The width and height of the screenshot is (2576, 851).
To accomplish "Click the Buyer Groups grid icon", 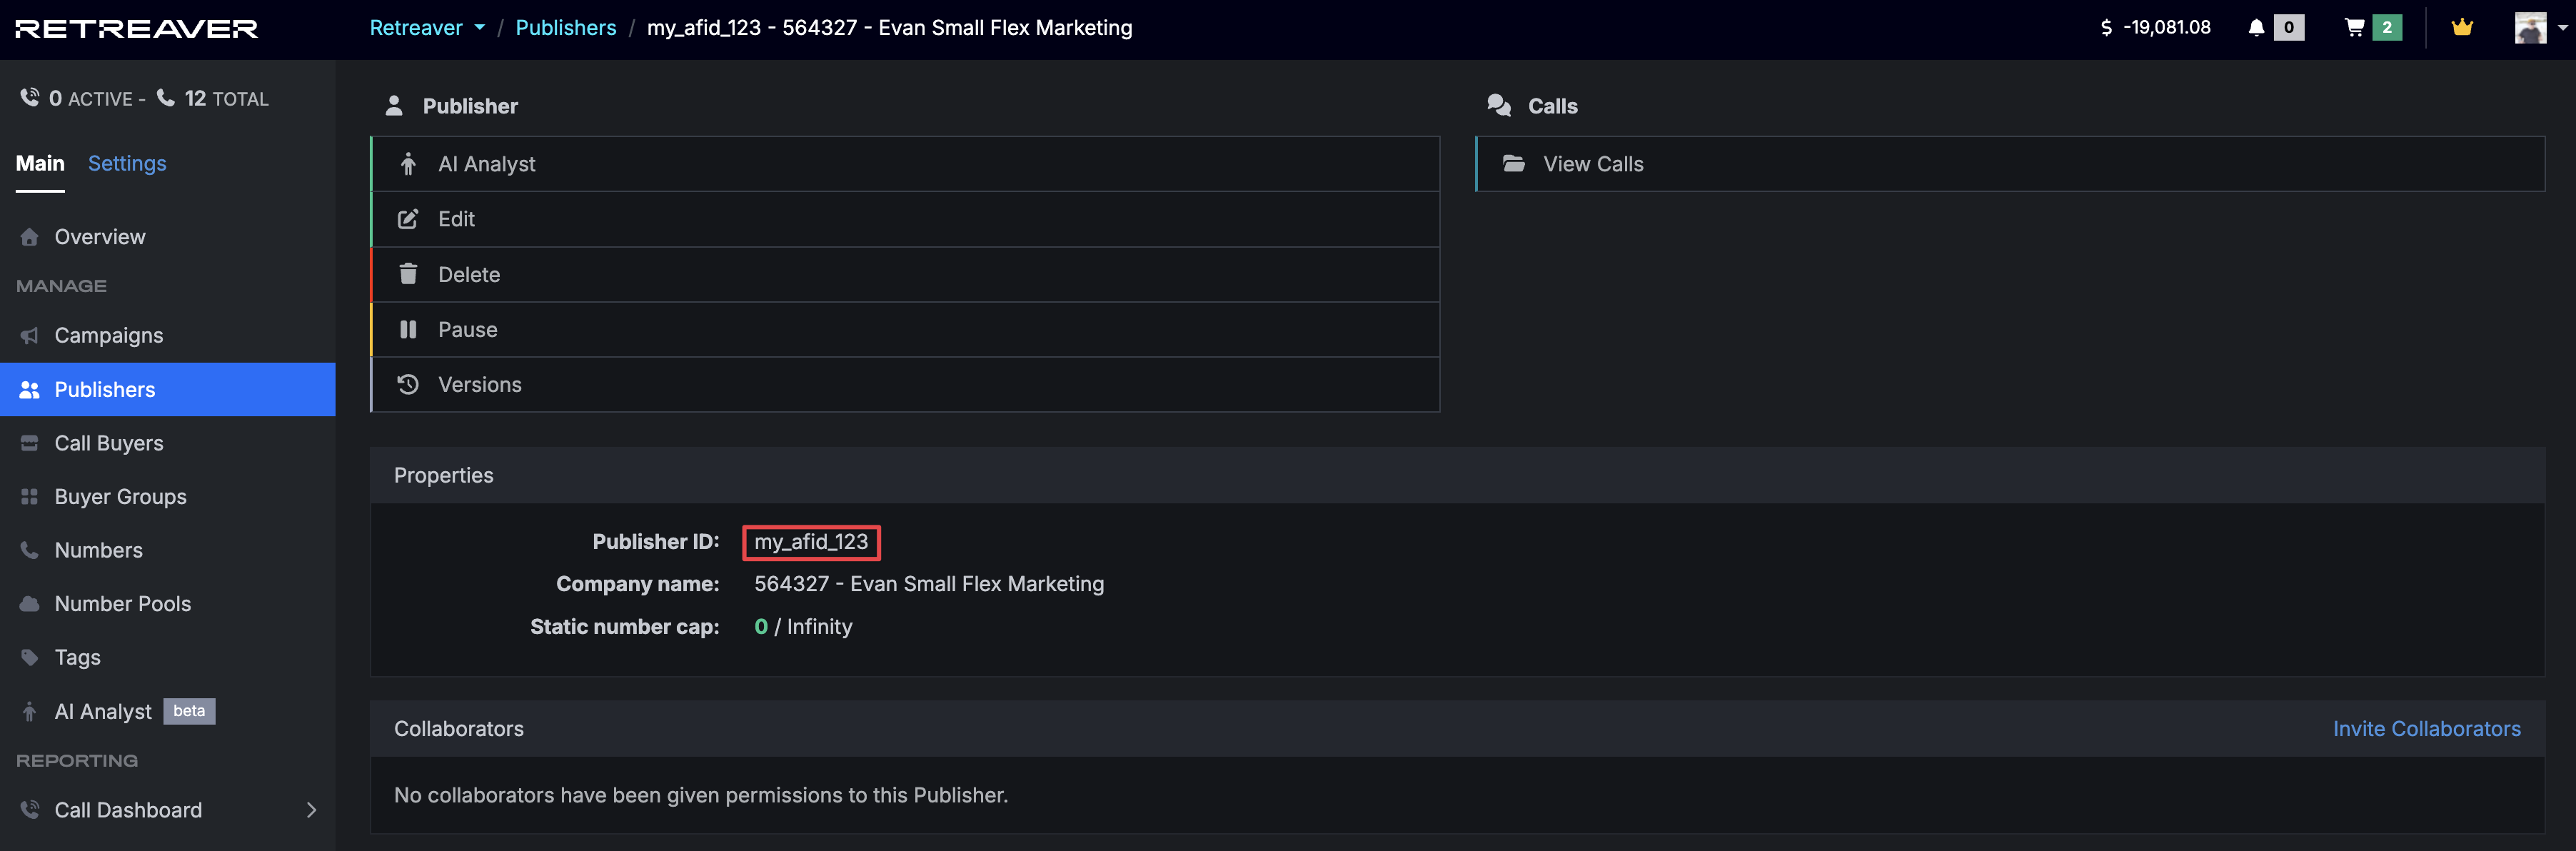I will [30, 497].
